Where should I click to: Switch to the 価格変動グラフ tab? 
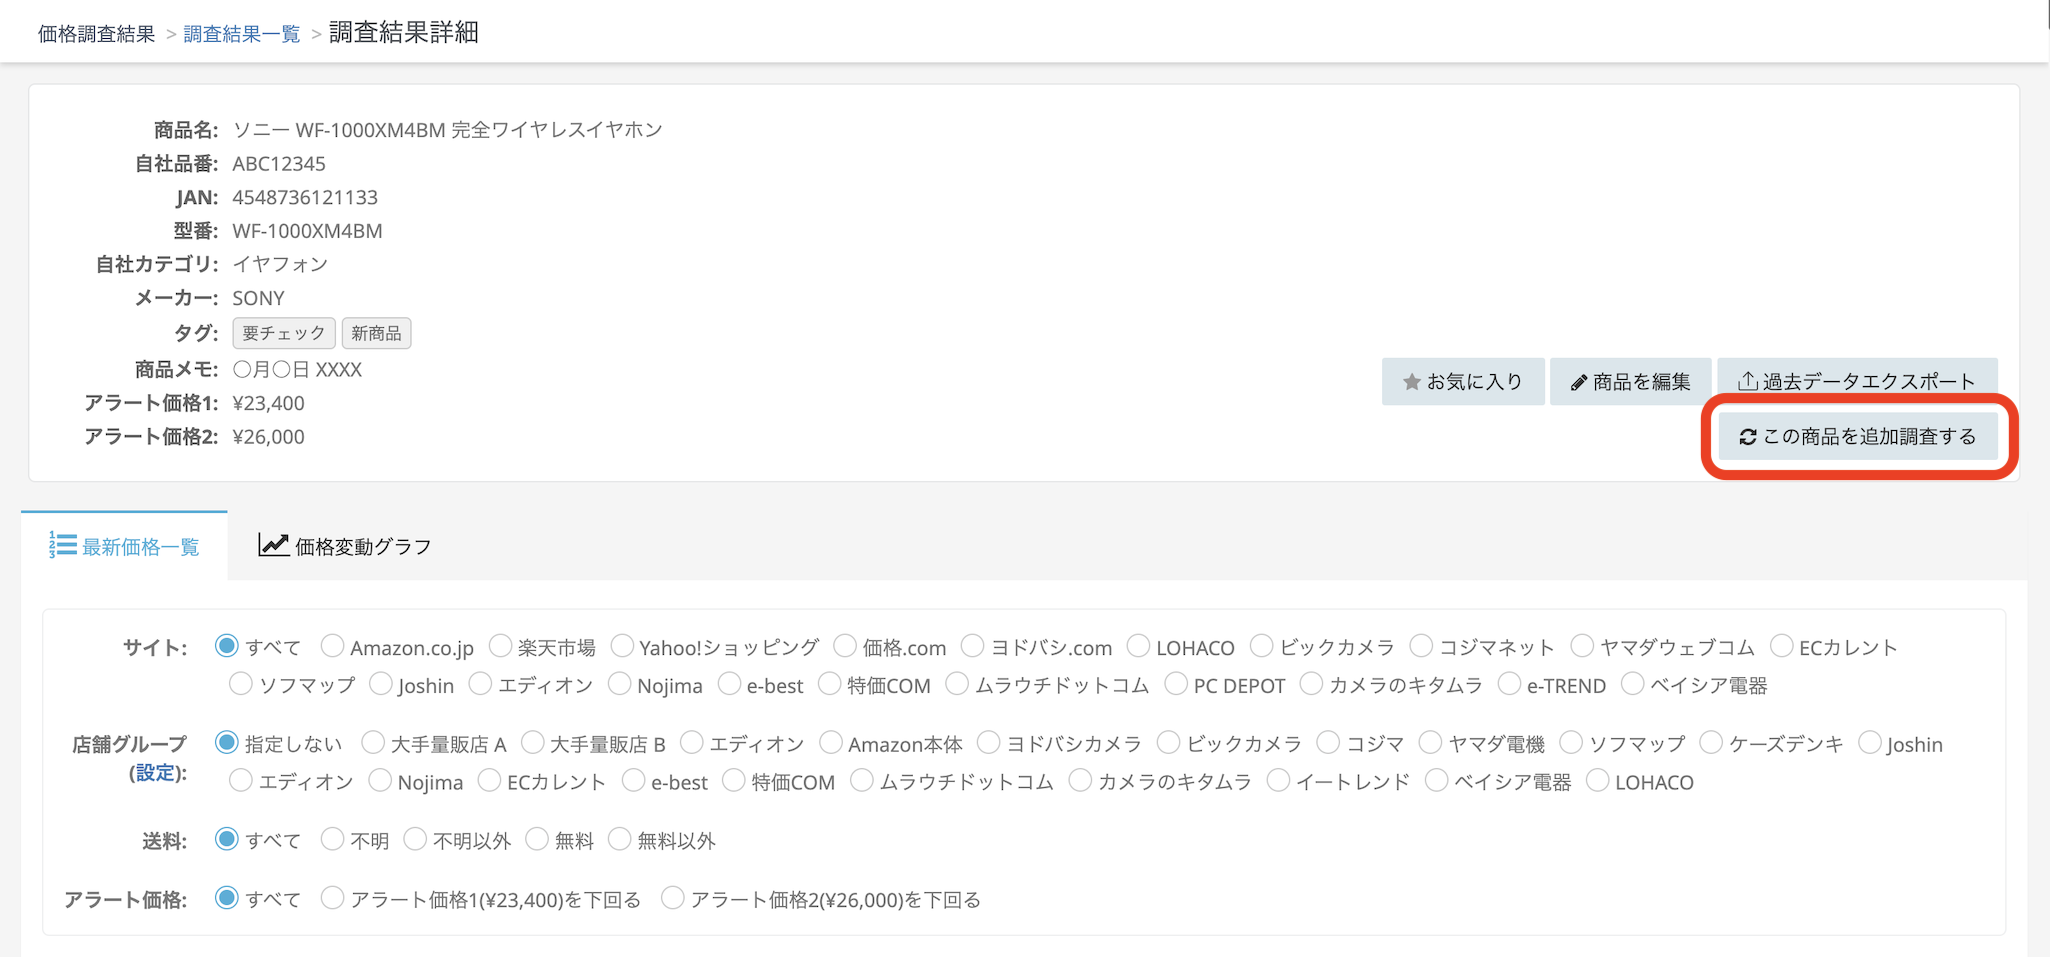coord(345,546)
